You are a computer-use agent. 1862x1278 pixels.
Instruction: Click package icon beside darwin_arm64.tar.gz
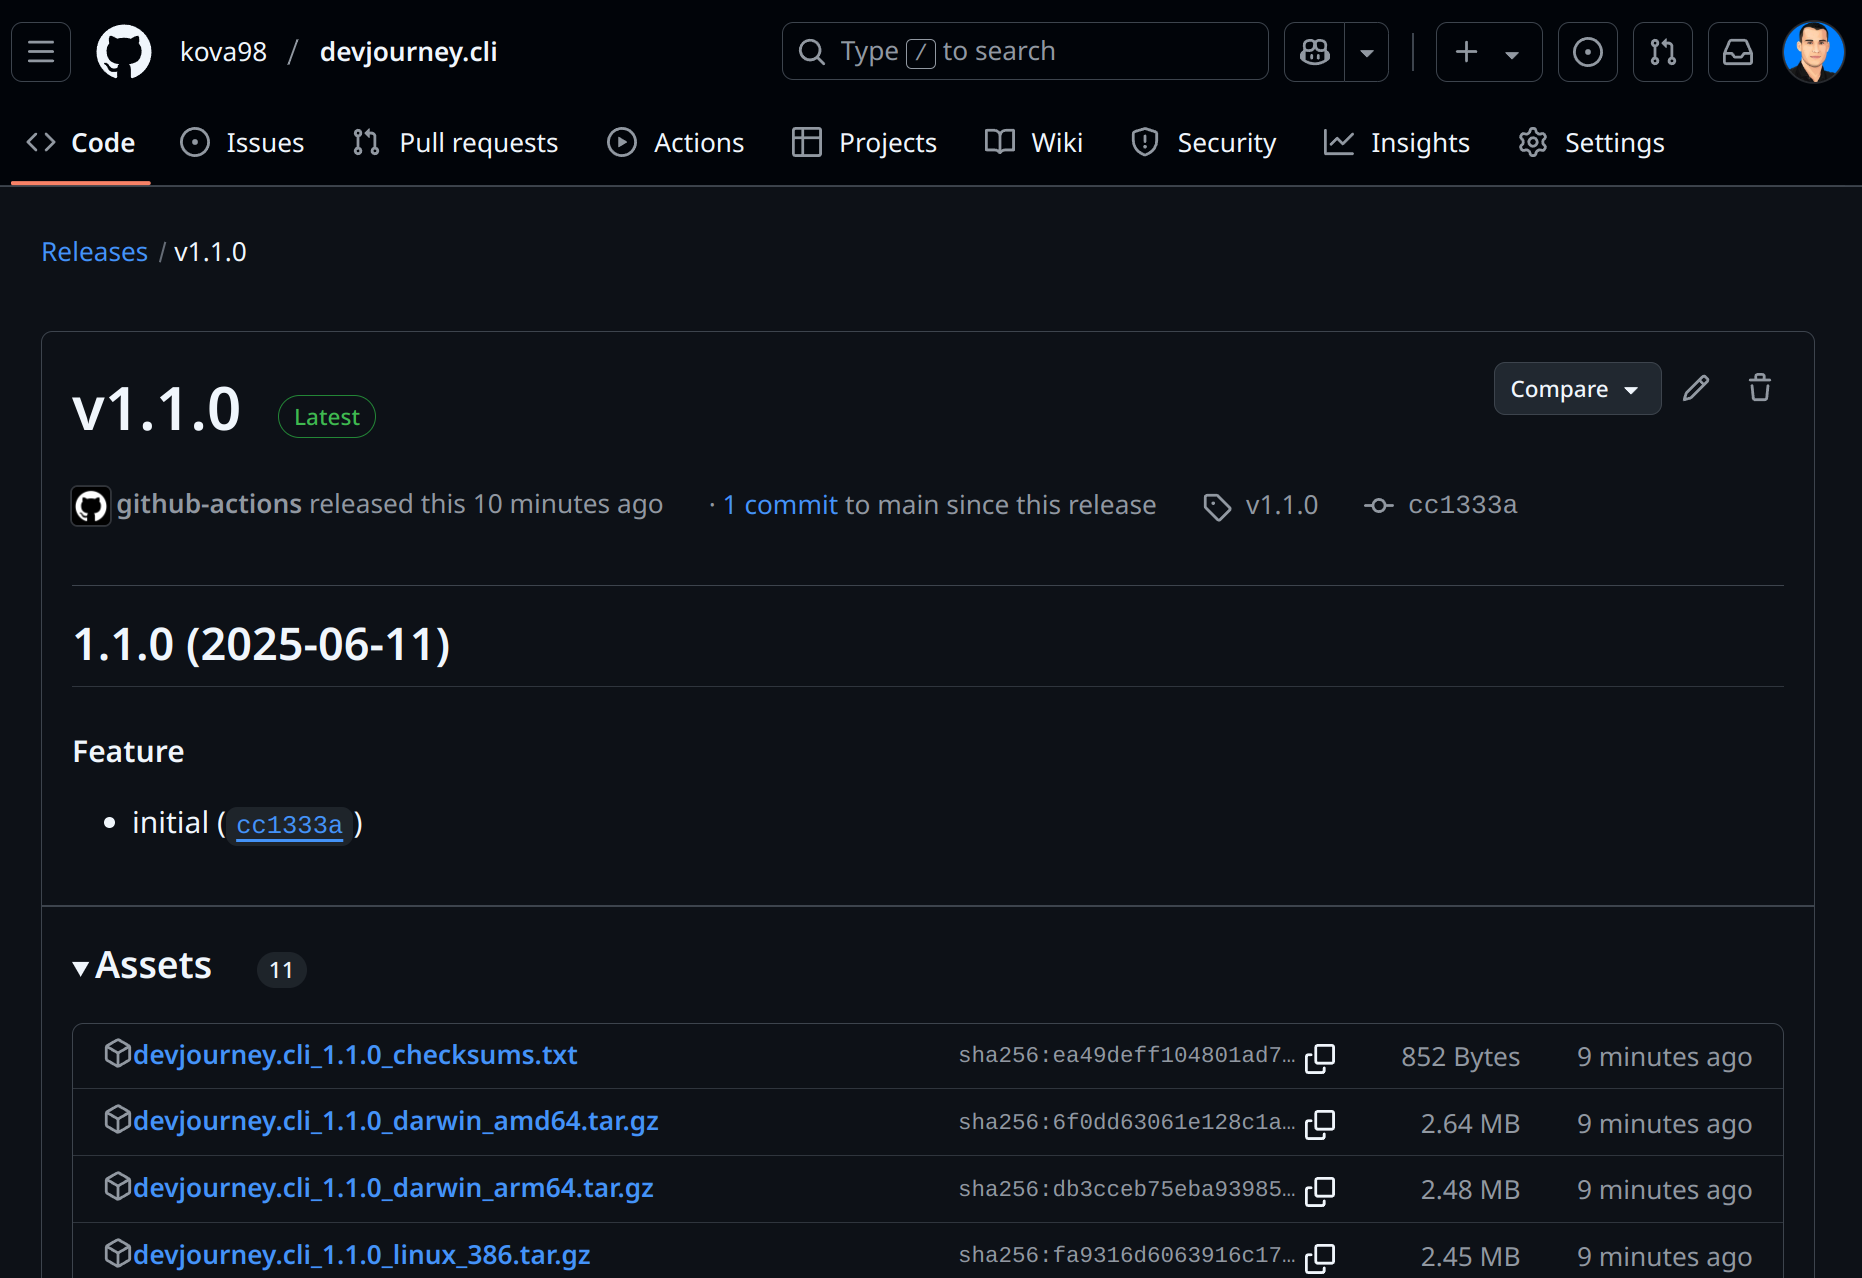point(118,1186)
